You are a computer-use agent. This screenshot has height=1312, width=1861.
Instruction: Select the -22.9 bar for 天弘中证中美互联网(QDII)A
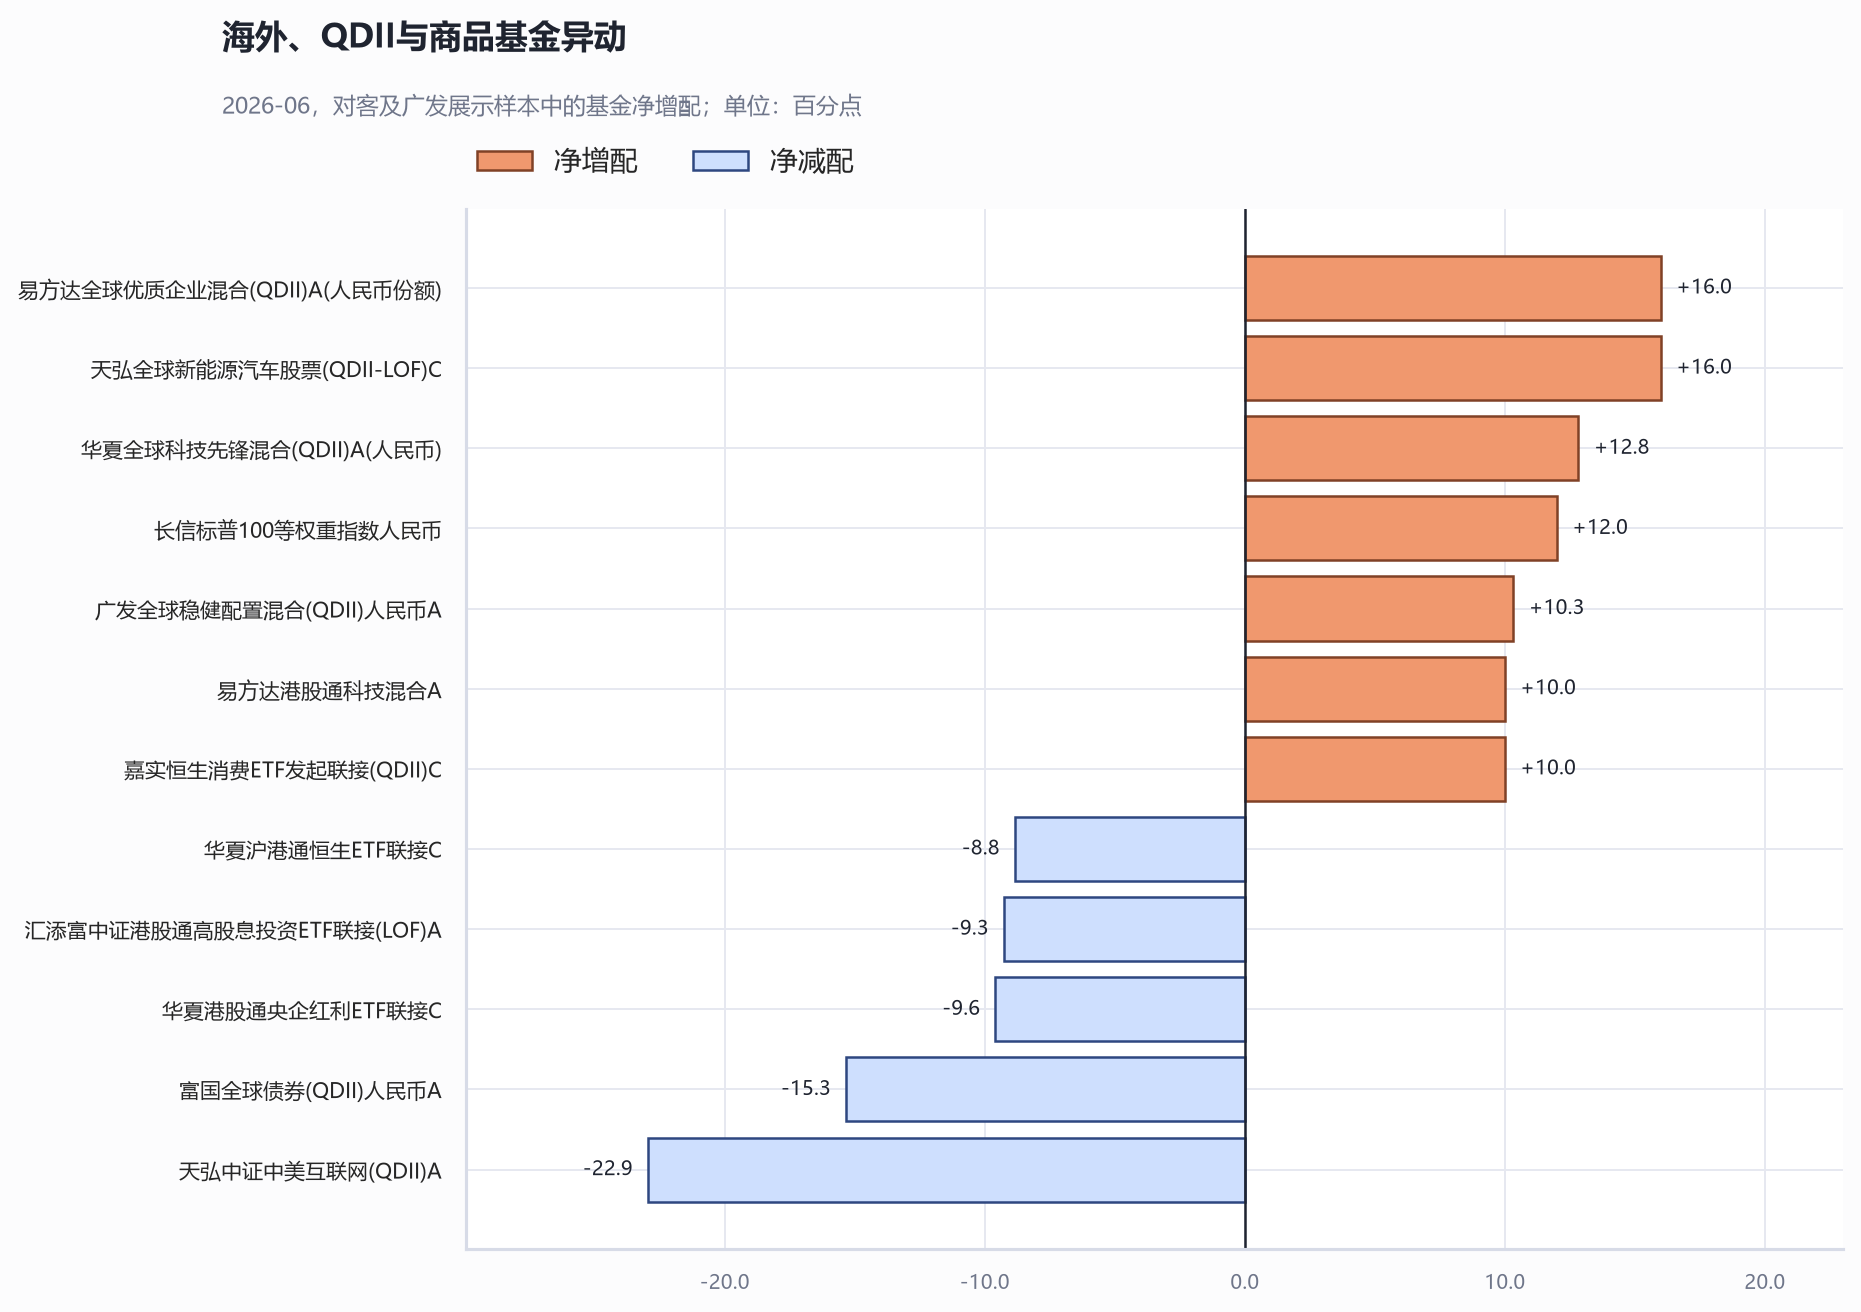(x=947, y=1170)
